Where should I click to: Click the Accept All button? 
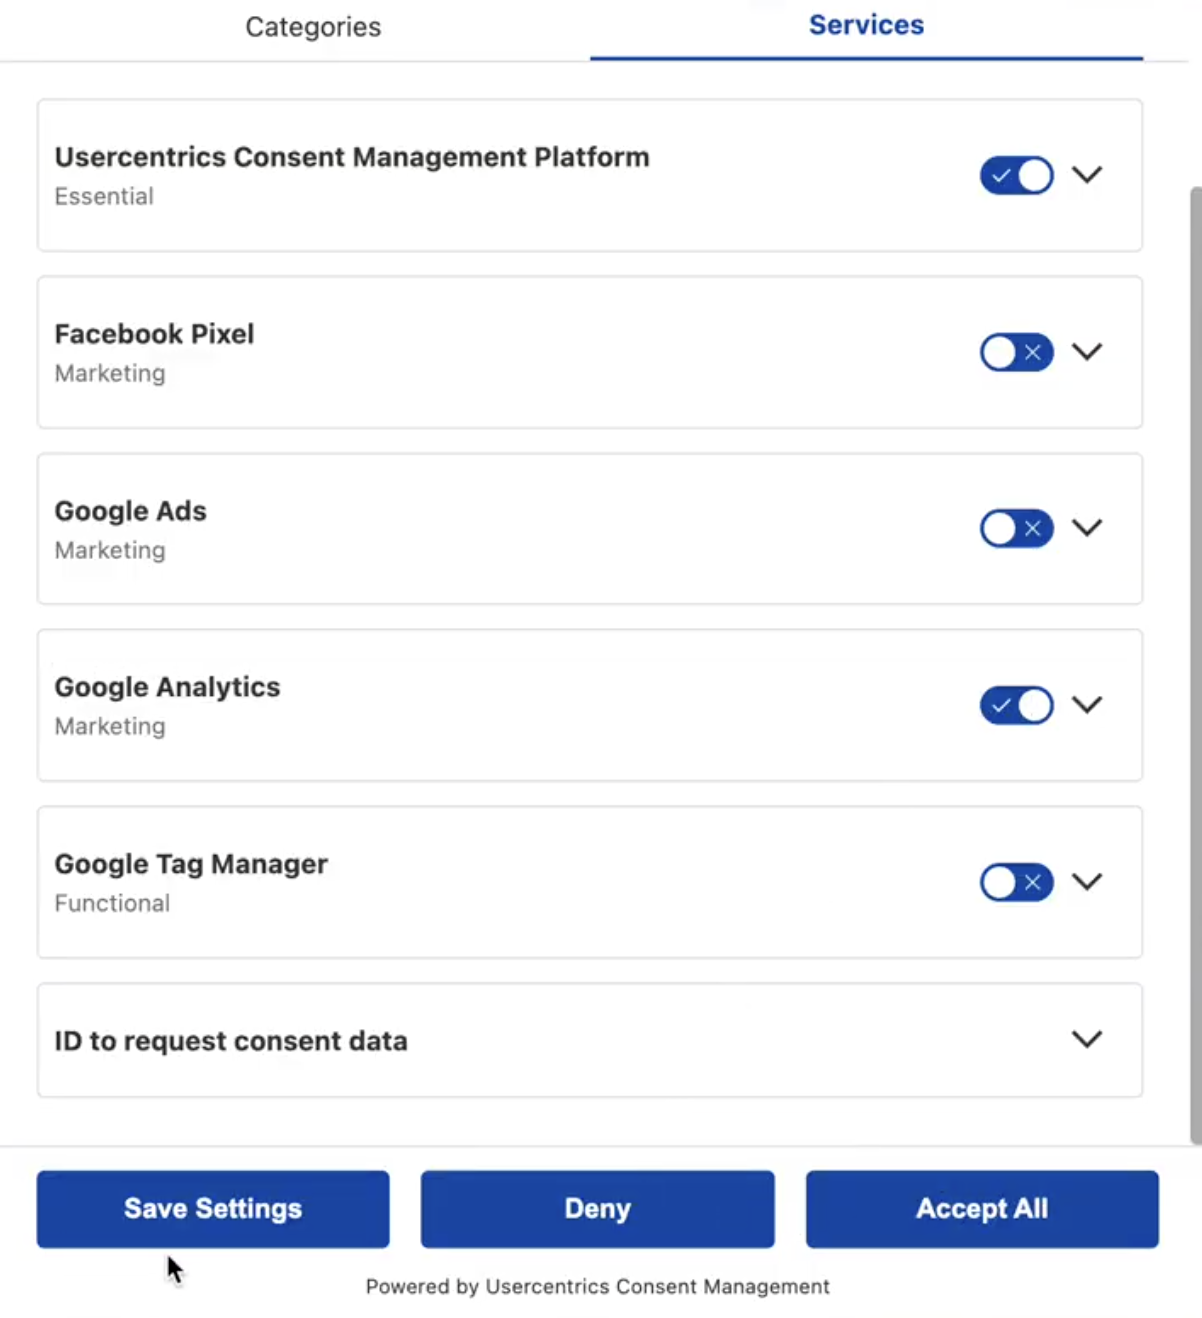point(982,1209)
